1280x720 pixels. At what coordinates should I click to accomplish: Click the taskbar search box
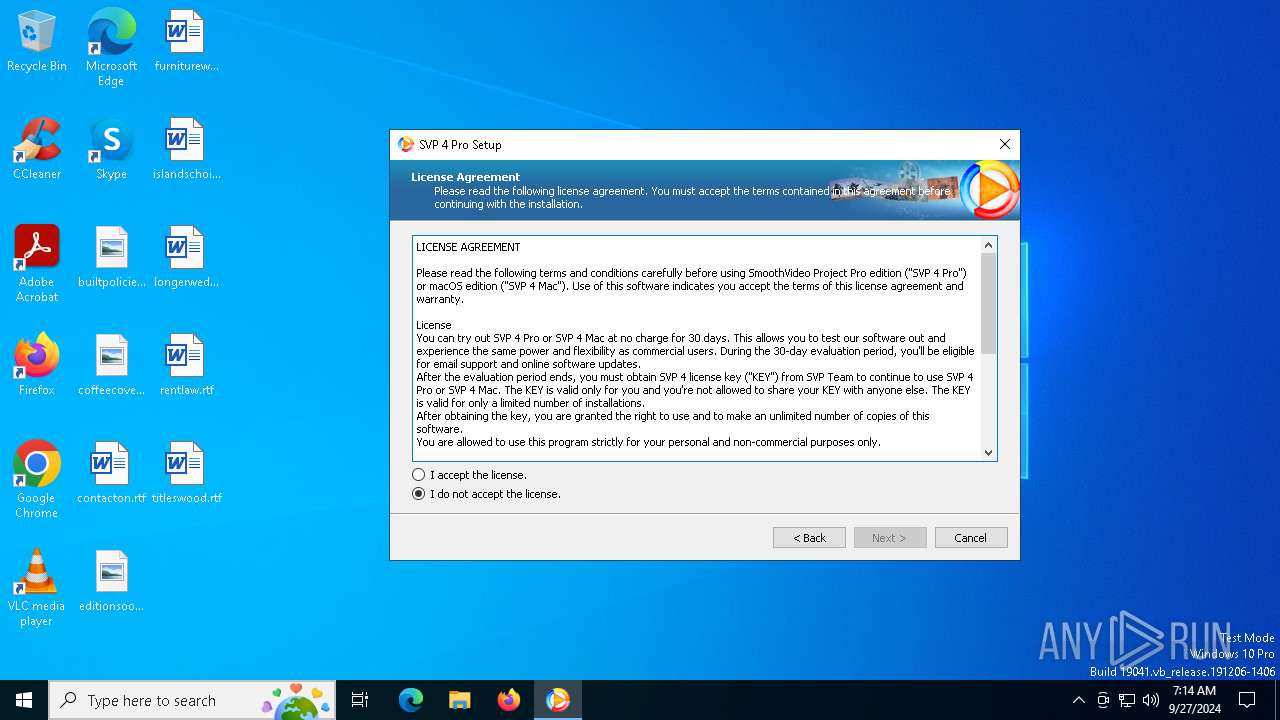tap(192, 700)
